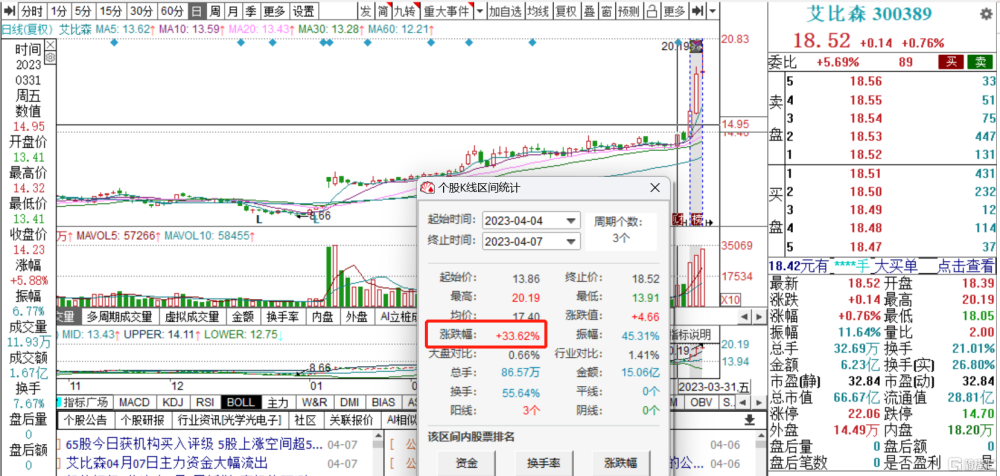1000x476 pixels.
Task: Click the jump-to-end arrow icon in toolbar
Action: [x=698, y=10]
